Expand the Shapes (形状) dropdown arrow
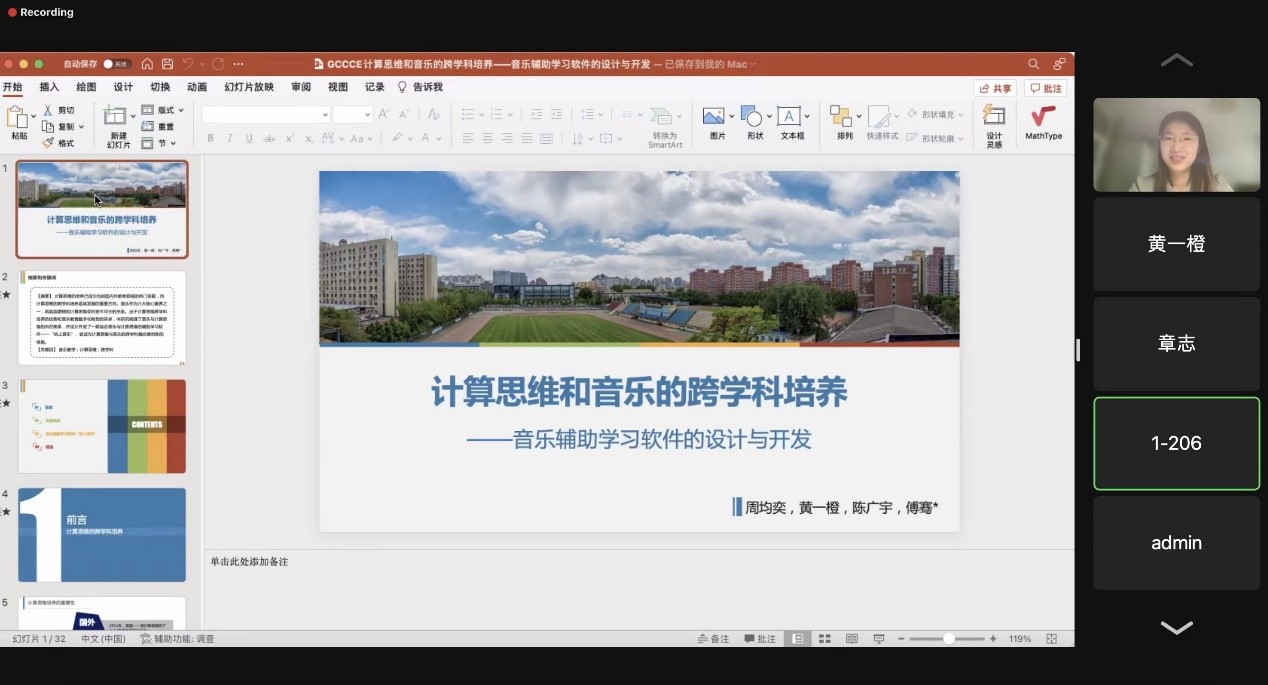The height and width of the screenshot is (685, 1268). point(769,116)
